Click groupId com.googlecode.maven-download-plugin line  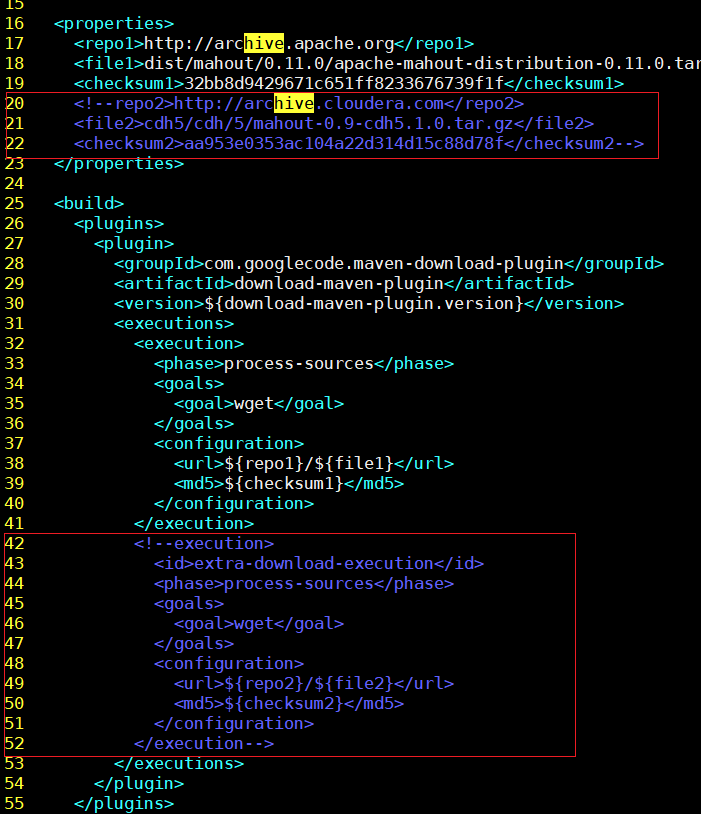(x=389, y=264)
